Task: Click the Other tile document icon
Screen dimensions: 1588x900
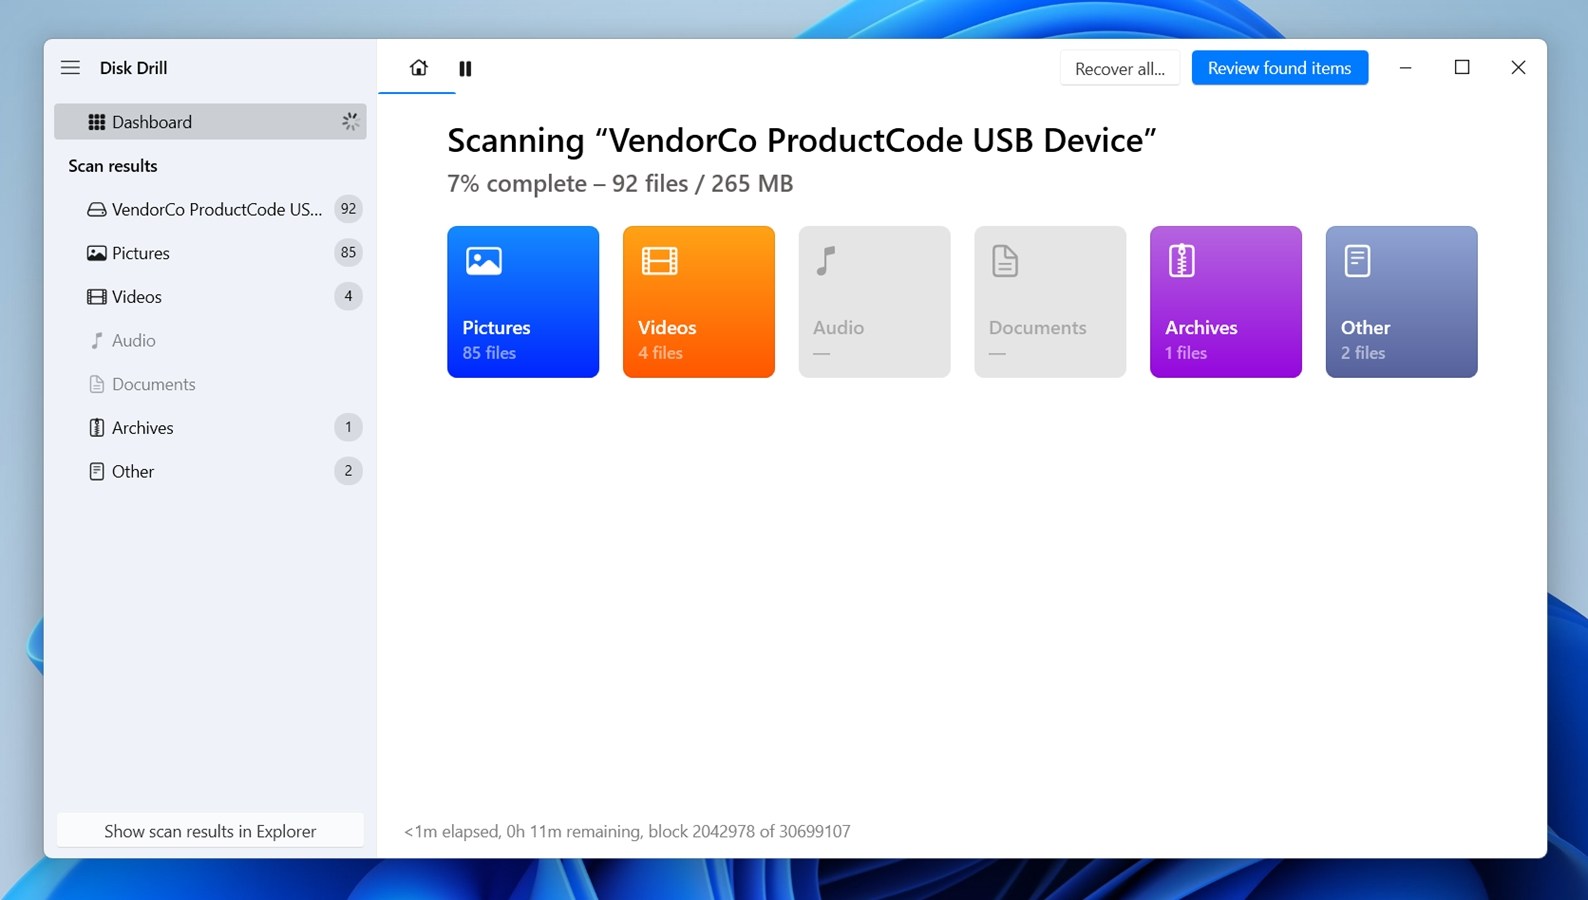Action: click(1357, 261)
